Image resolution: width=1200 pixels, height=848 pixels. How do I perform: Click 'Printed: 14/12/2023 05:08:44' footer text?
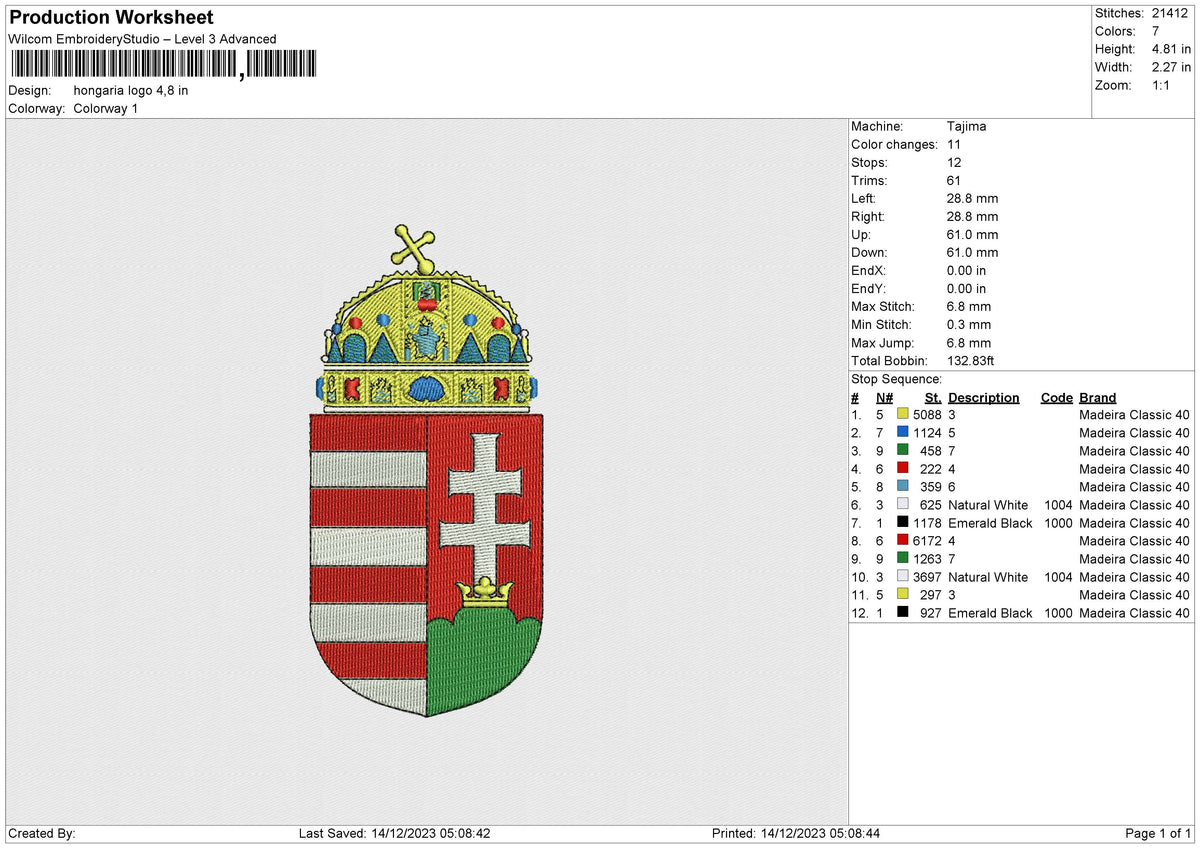795,833
